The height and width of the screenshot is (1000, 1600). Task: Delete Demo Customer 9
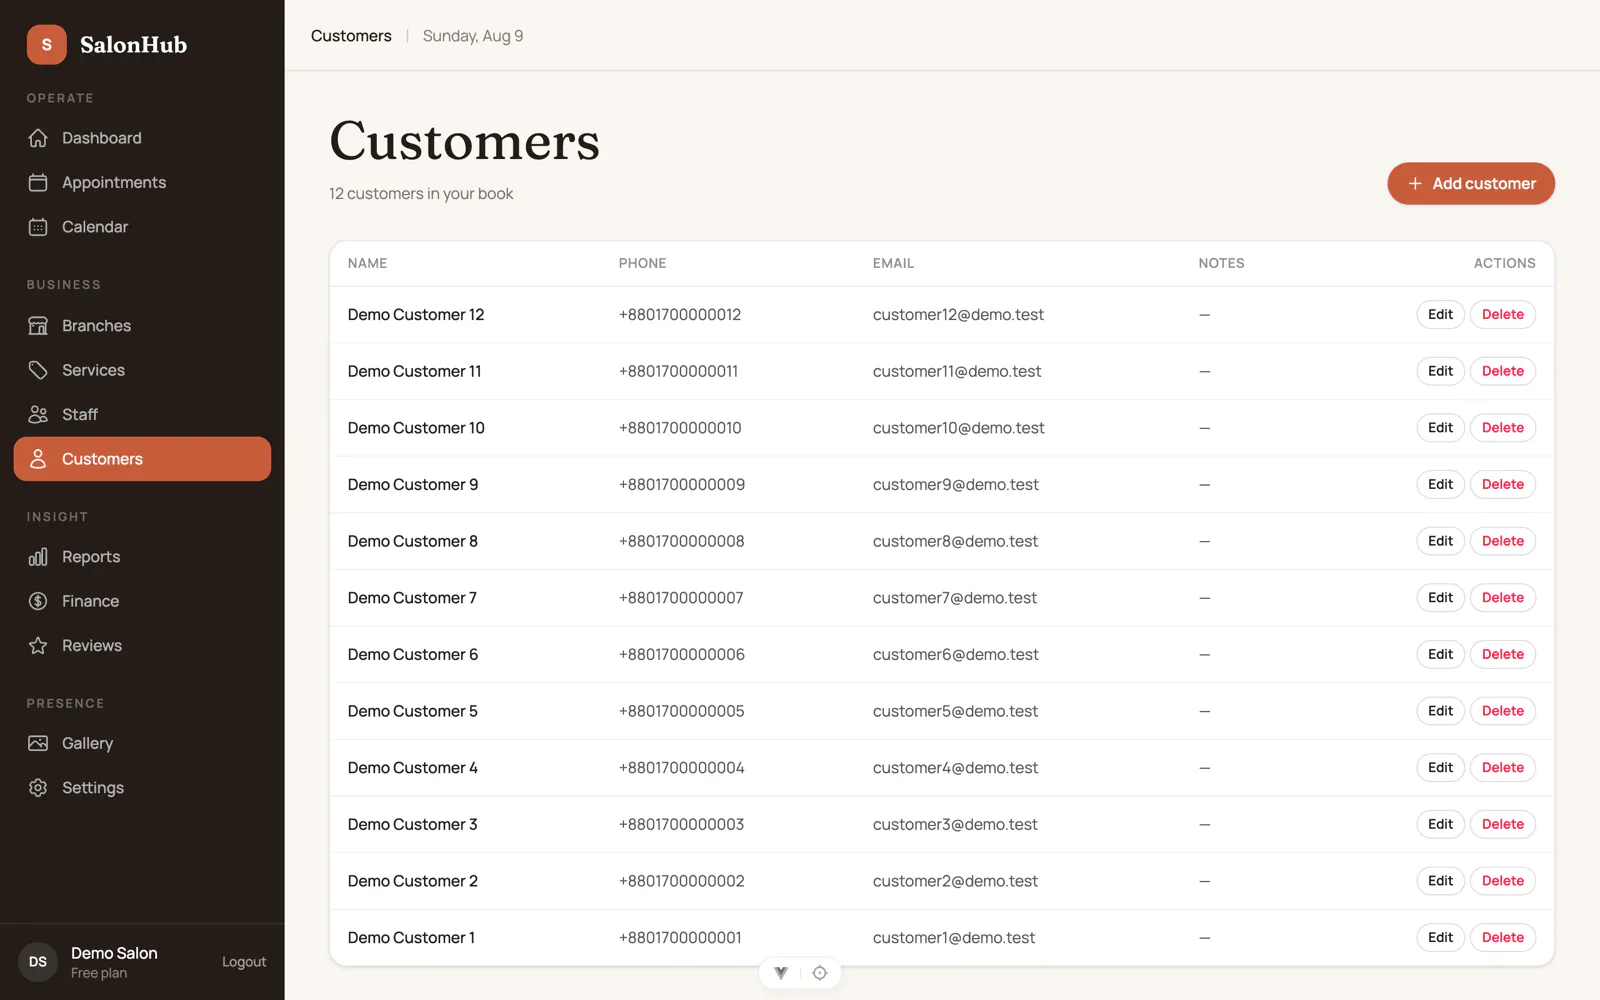point(1503,485)
